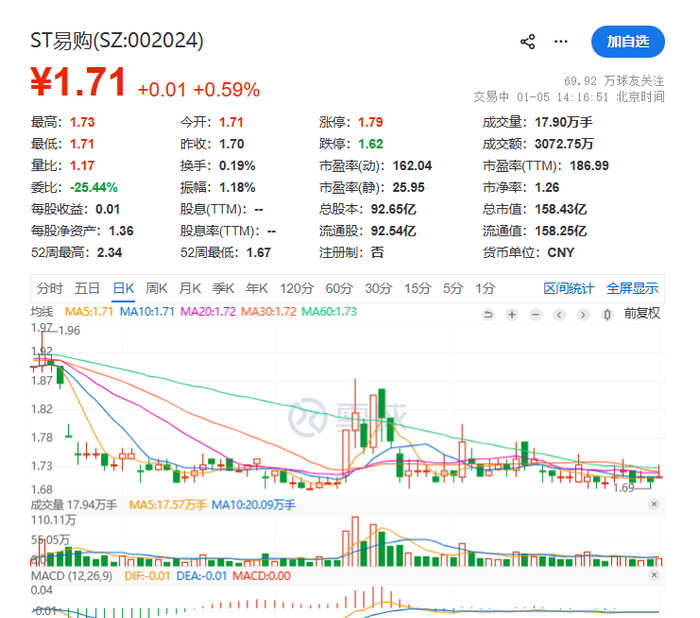Select the 年K chart tab
Viewport: 700px width, 618px height.
pyautogui.click(x=257, y=288)
